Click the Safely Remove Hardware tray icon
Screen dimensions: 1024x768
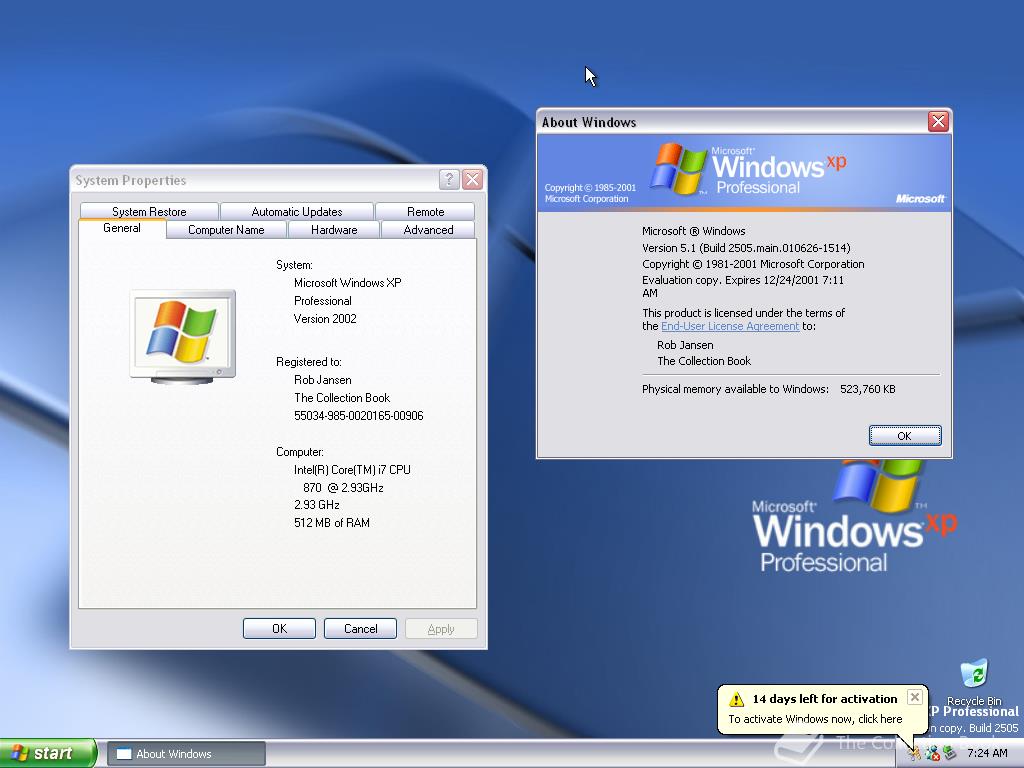(x=950, y=753)
